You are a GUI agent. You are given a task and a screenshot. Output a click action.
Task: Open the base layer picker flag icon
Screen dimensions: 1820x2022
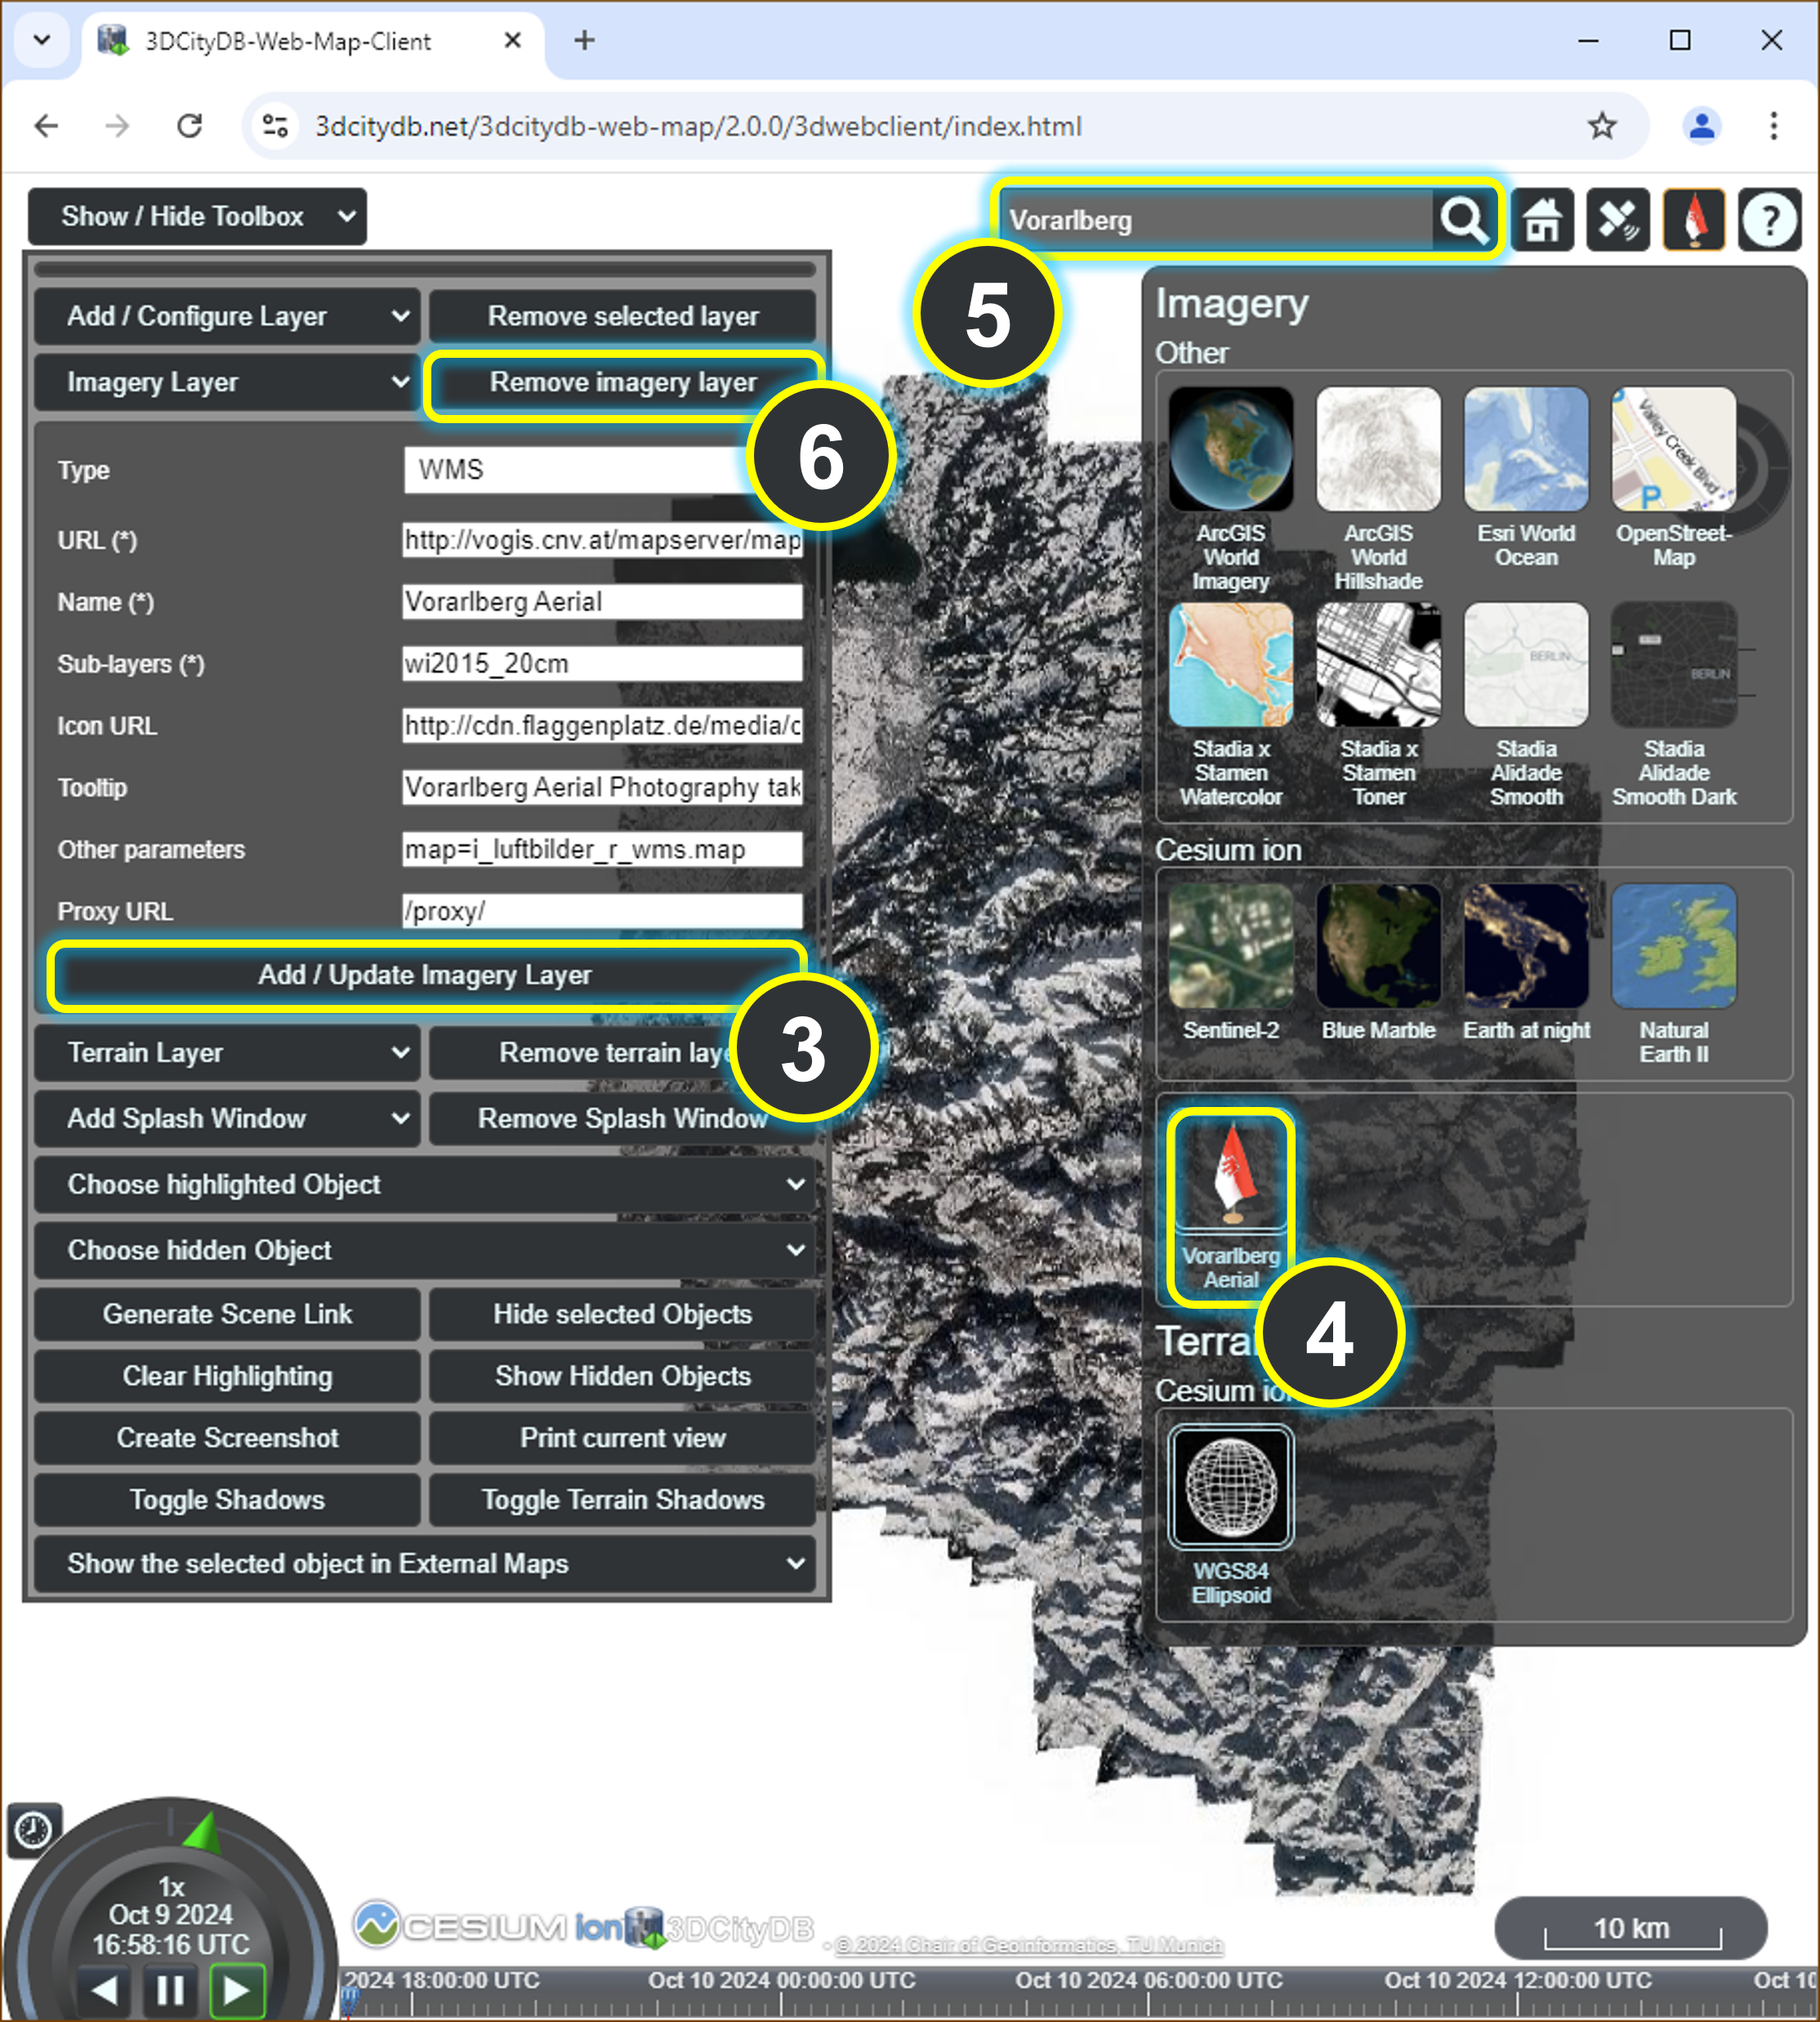click(x=1694, y=220)
